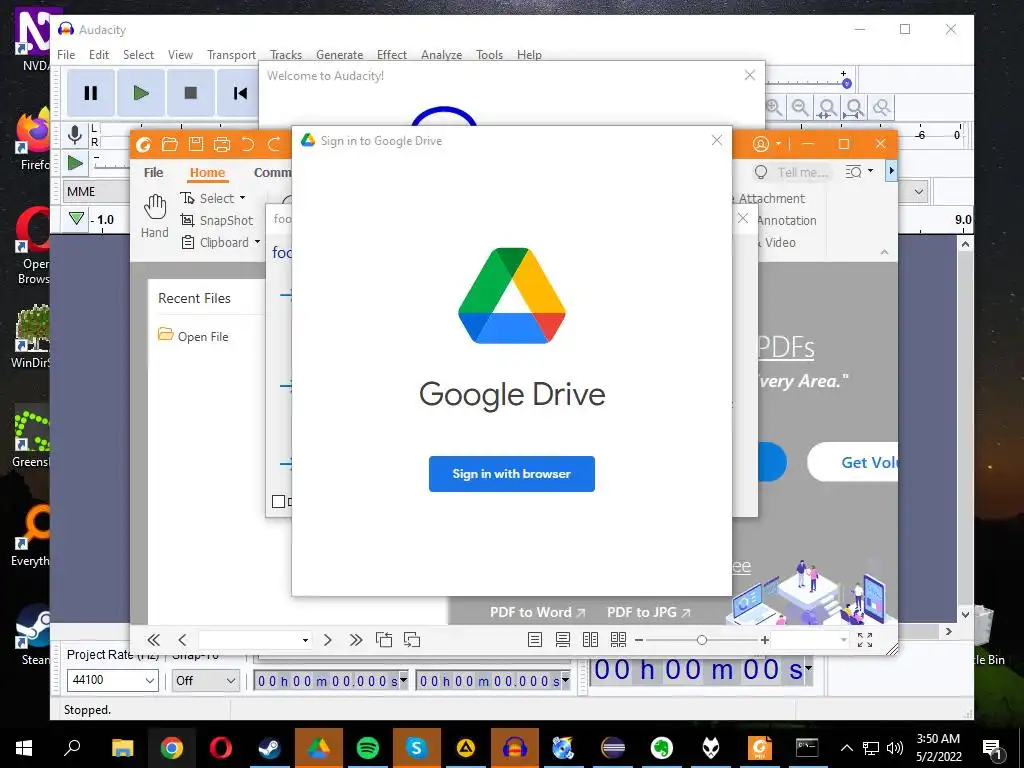Start playback with Audacity's Play button

coord(140,93)
